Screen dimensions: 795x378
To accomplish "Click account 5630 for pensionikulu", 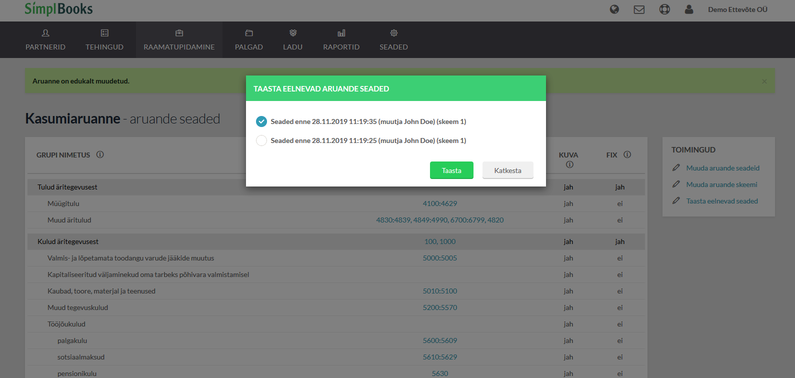I will click(440, 373).
